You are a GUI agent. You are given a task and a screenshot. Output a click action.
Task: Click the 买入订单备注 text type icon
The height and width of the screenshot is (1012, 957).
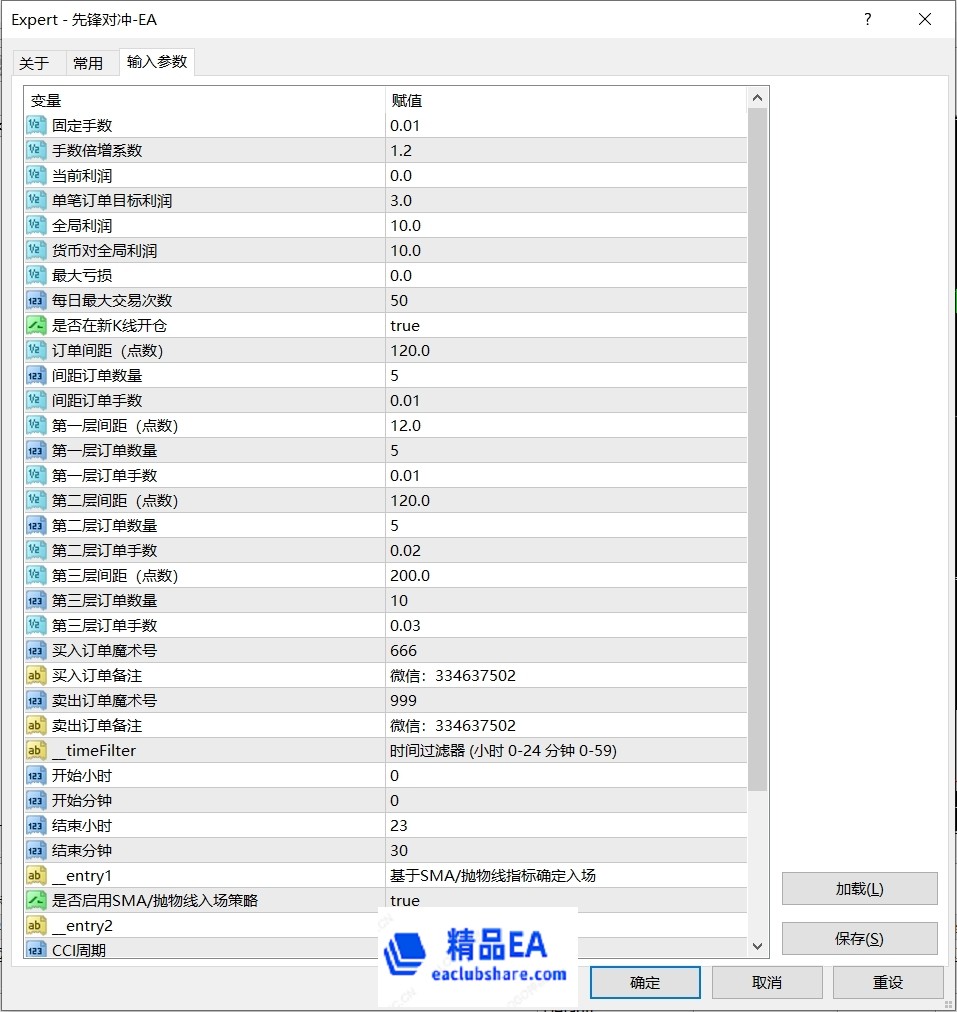point(36,675)
